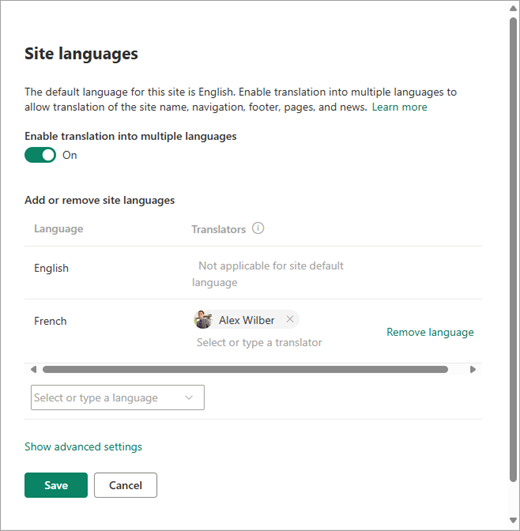Click the Add or remove site languages label

(100, 200)
